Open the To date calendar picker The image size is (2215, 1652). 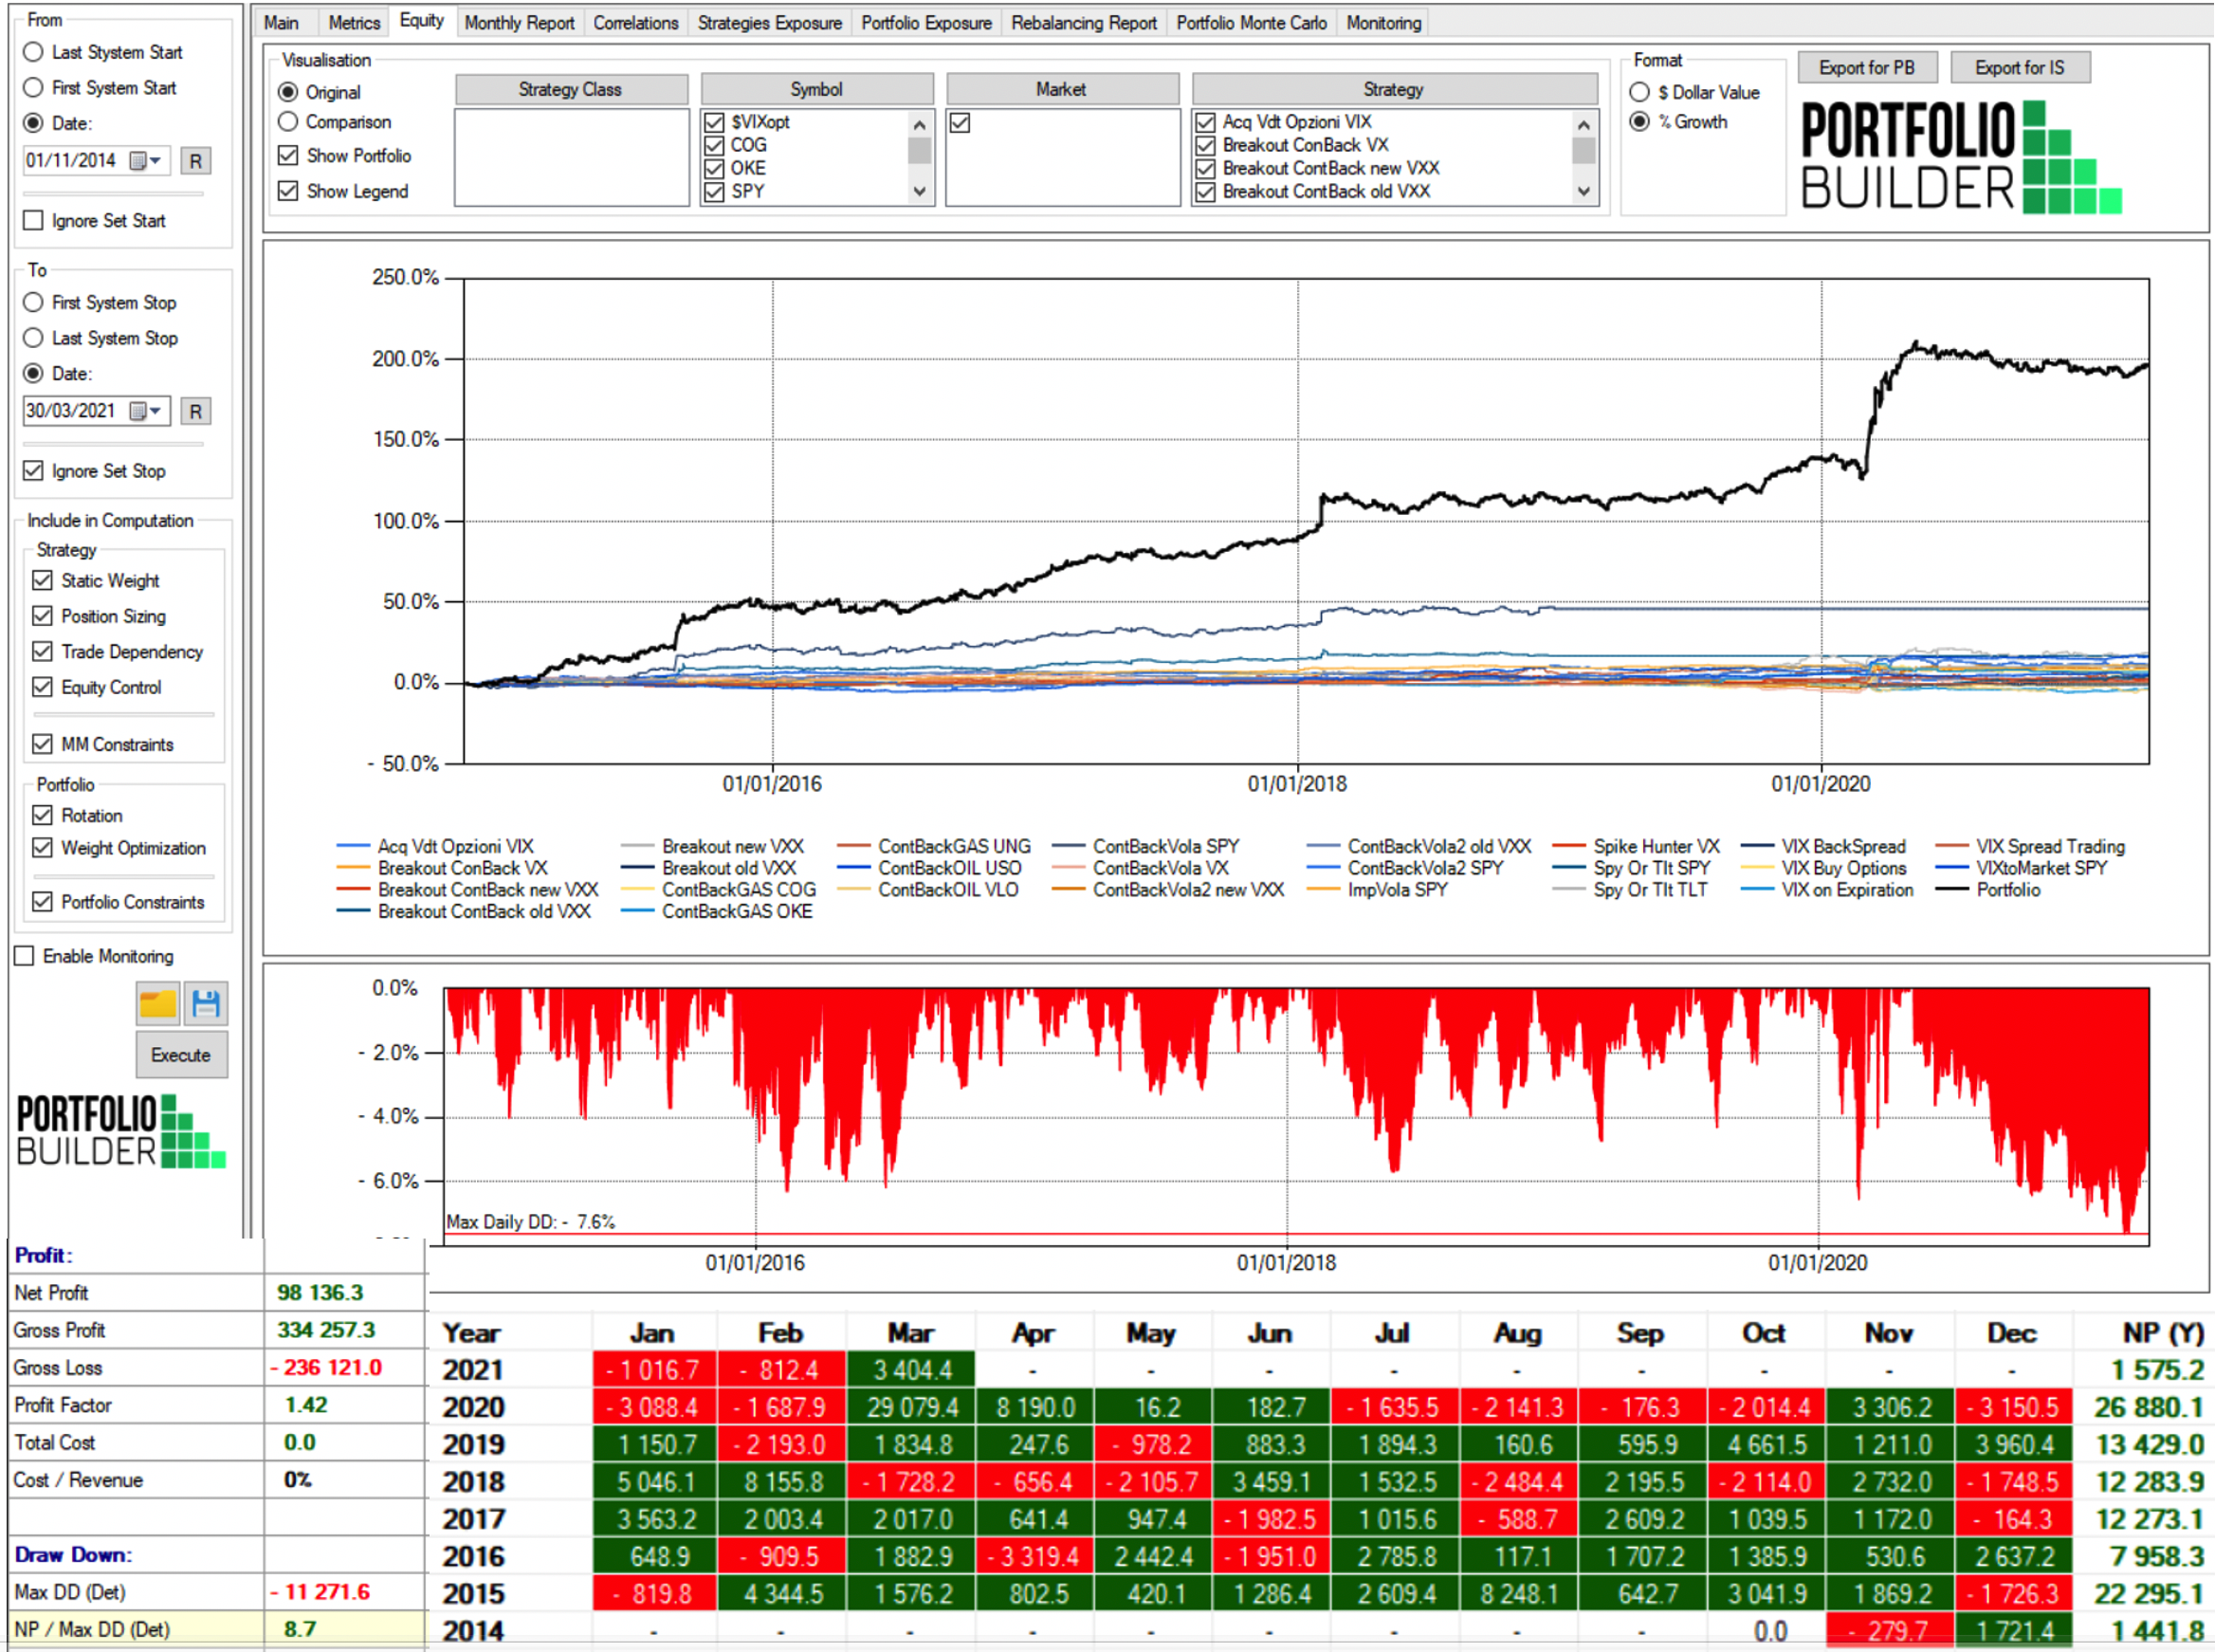coord(146,411)
